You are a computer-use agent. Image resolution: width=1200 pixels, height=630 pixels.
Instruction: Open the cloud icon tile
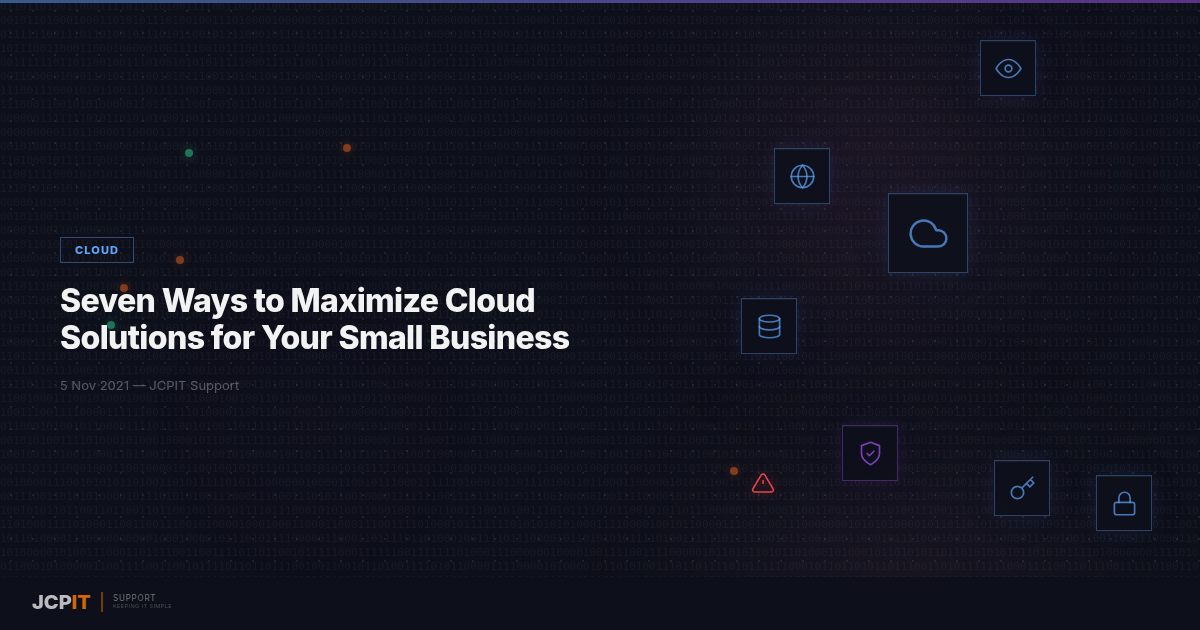pos(927,232)
